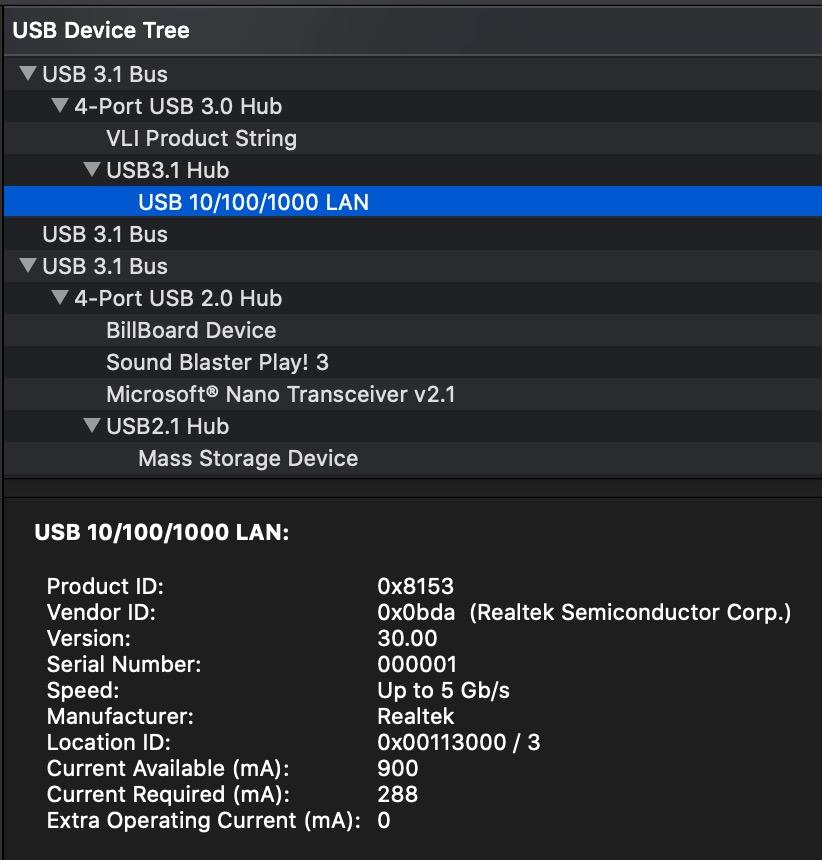Select Sound Blaster Play! 3 device

point(217,362)
